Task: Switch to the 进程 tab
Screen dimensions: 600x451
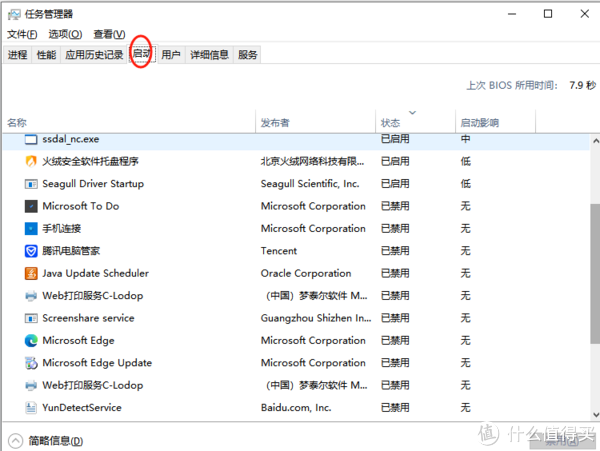Action: click(18, 55)
